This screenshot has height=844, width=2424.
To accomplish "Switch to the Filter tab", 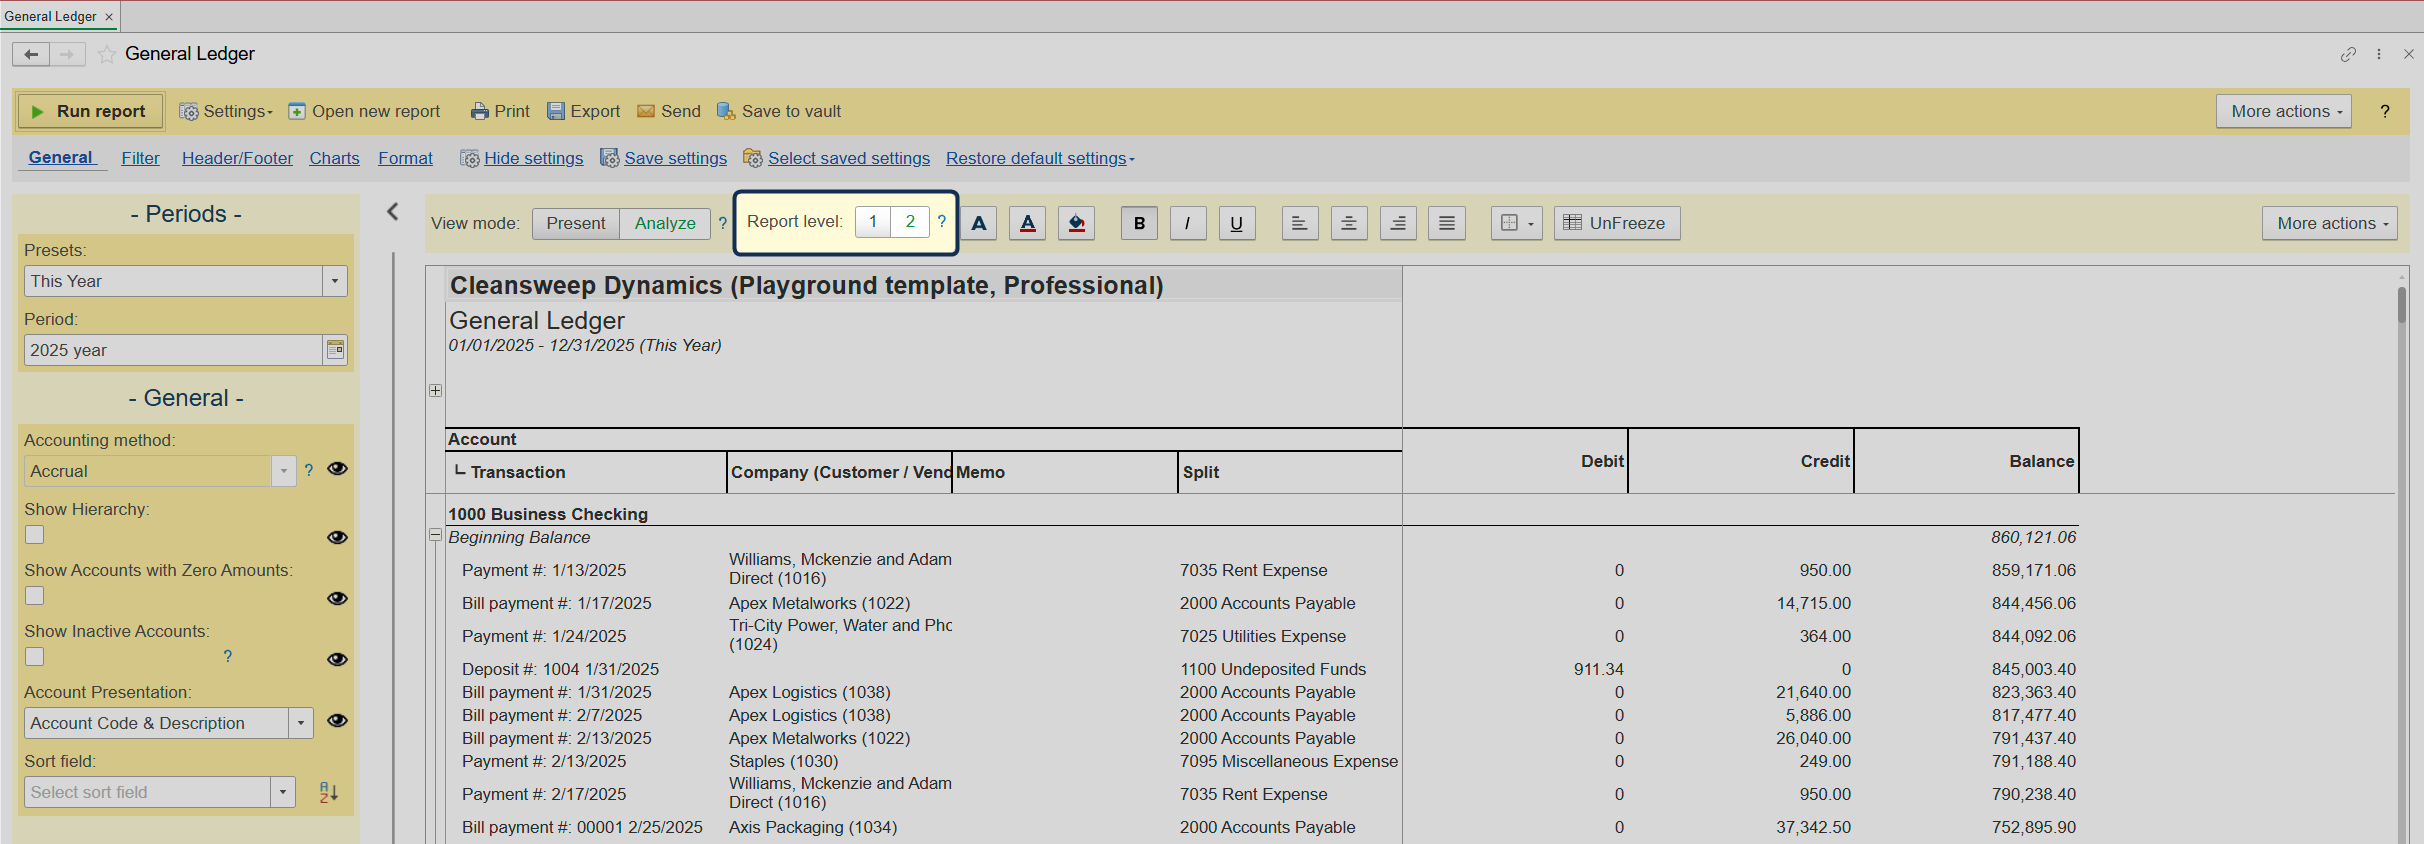I will point(140,158).
